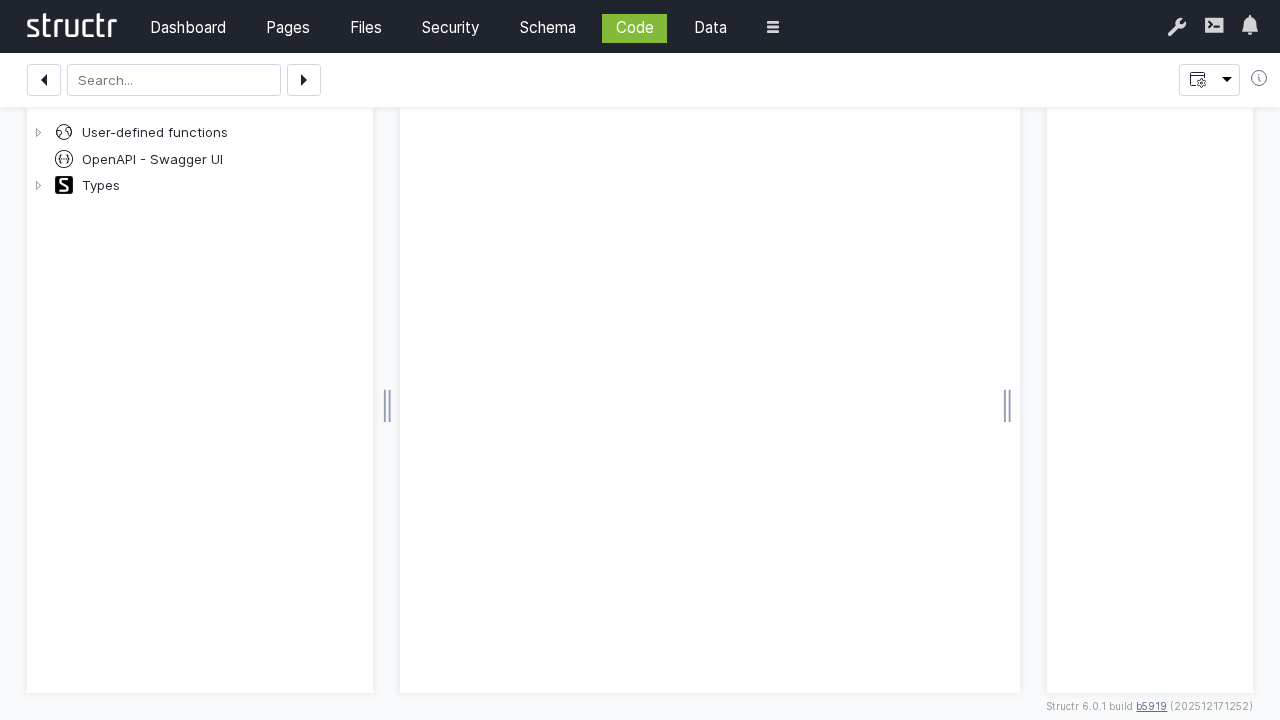Expand the User-defined functions node
This screenshot has height=720, width=1280.
39,132
